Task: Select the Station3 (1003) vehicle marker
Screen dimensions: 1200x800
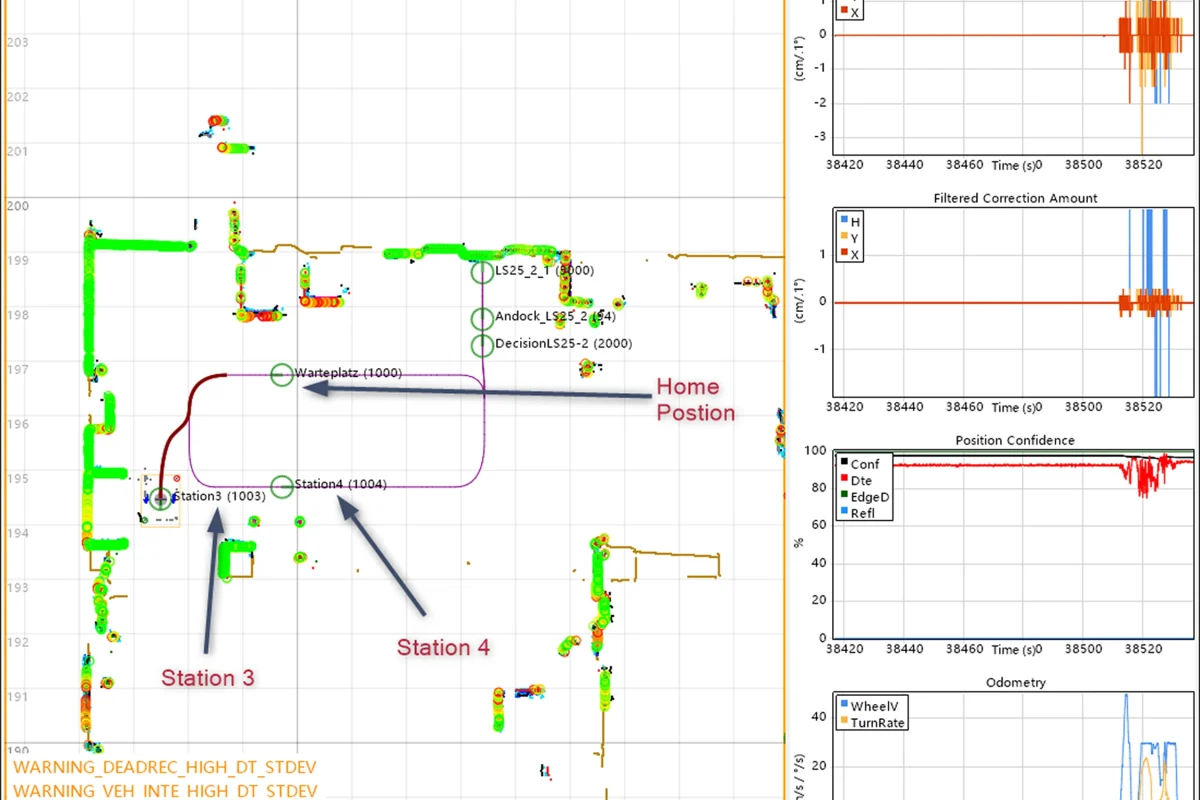Action: (x=161, y=498)
